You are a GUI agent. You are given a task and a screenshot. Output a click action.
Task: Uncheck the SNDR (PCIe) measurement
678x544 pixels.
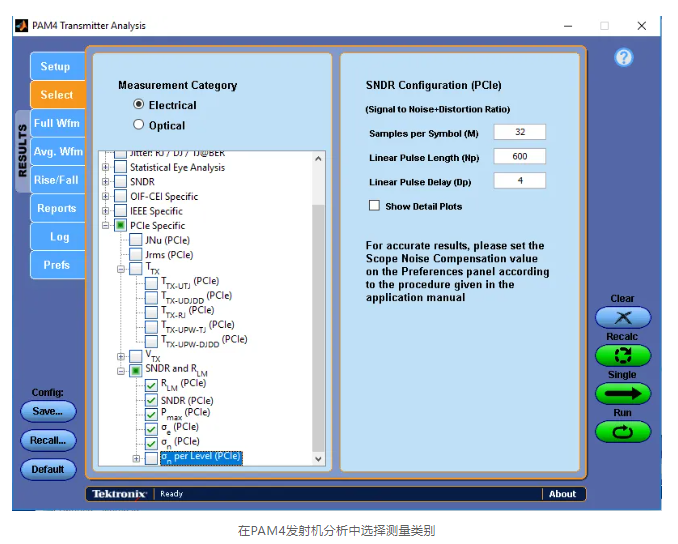[x=152, y=400]
